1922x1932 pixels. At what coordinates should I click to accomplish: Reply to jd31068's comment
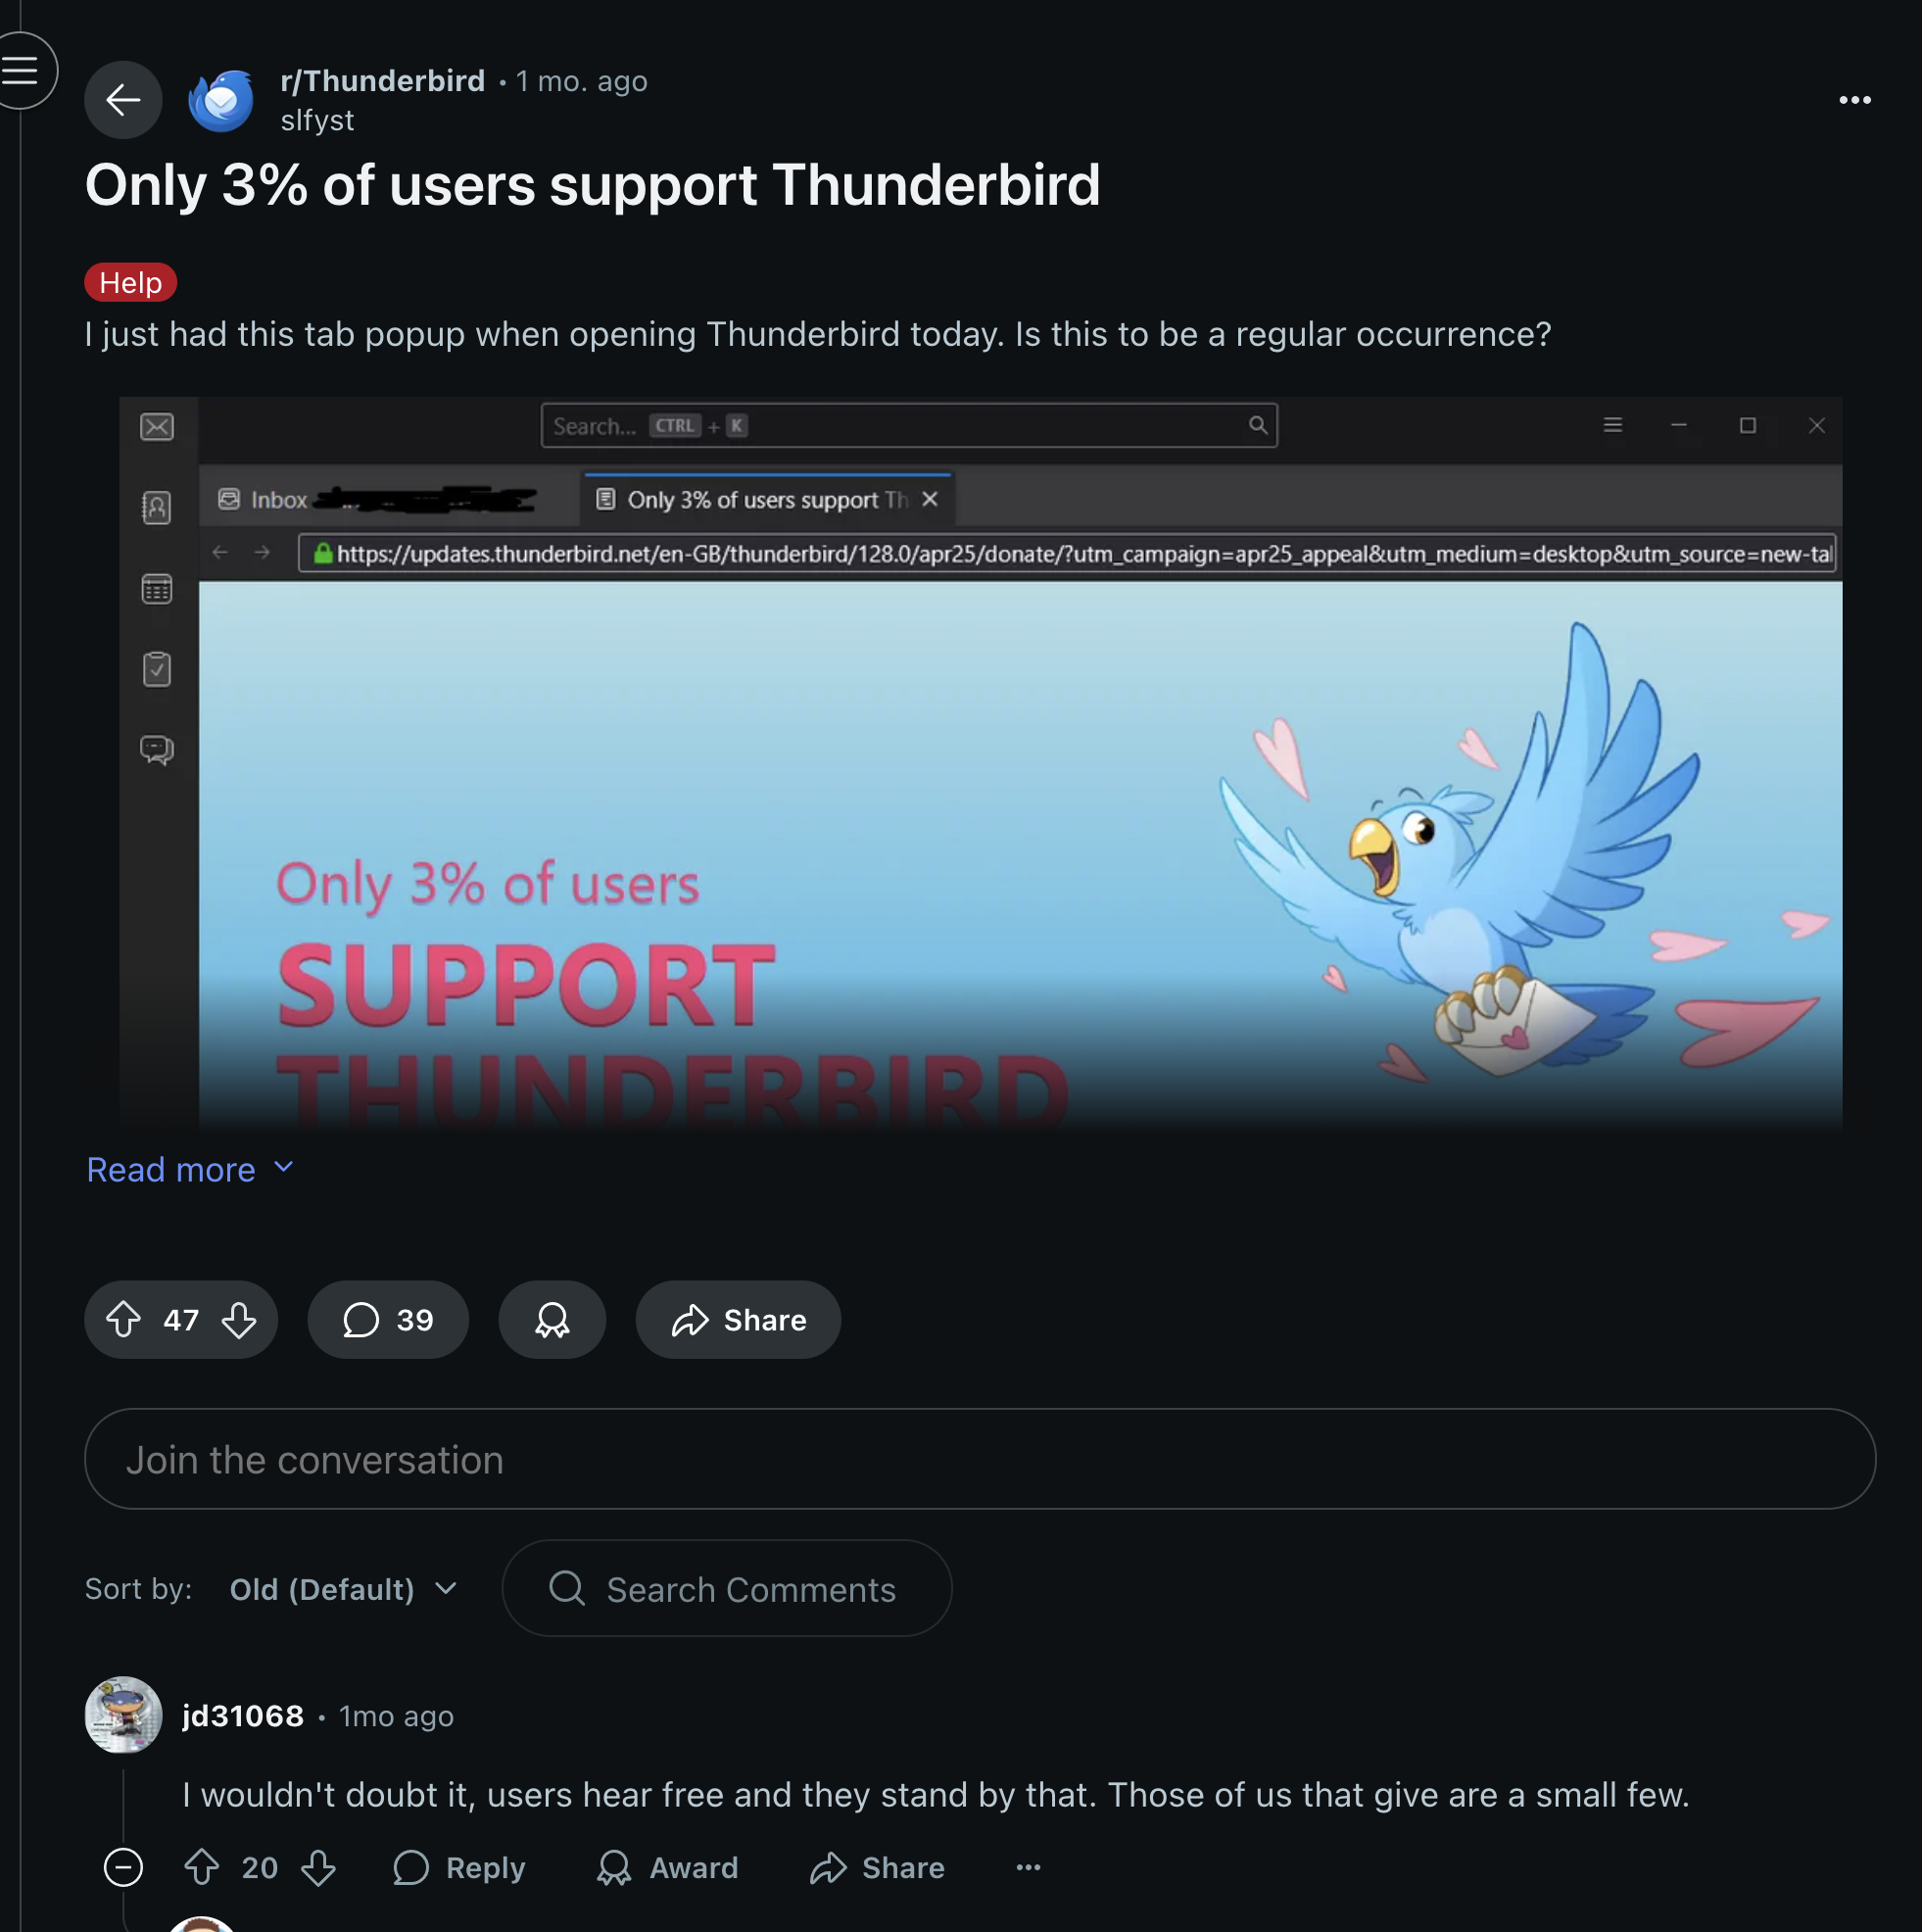click(x=459, y=1868)
